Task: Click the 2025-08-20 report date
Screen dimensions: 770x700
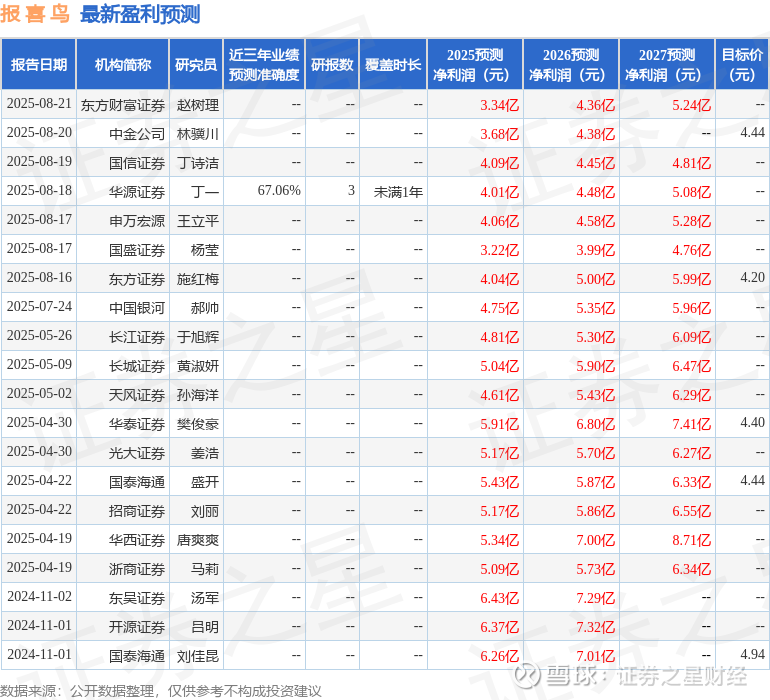Action: (x=39, y=133)
